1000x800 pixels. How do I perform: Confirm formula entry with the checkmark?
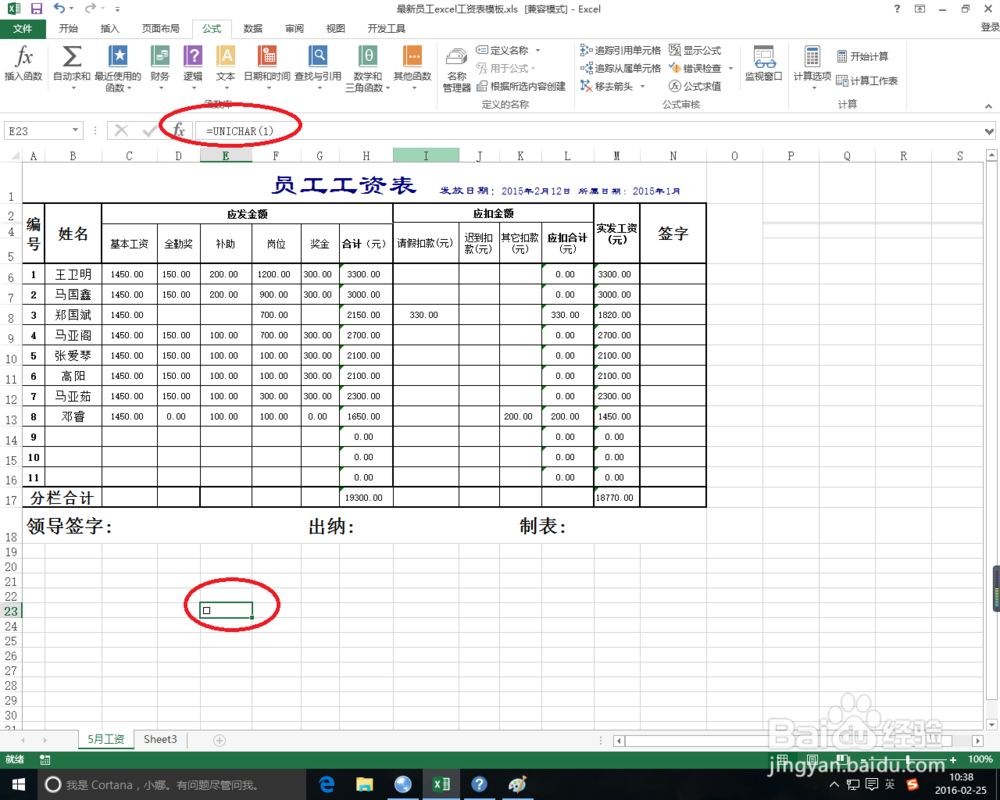click(x=150, y=131)
